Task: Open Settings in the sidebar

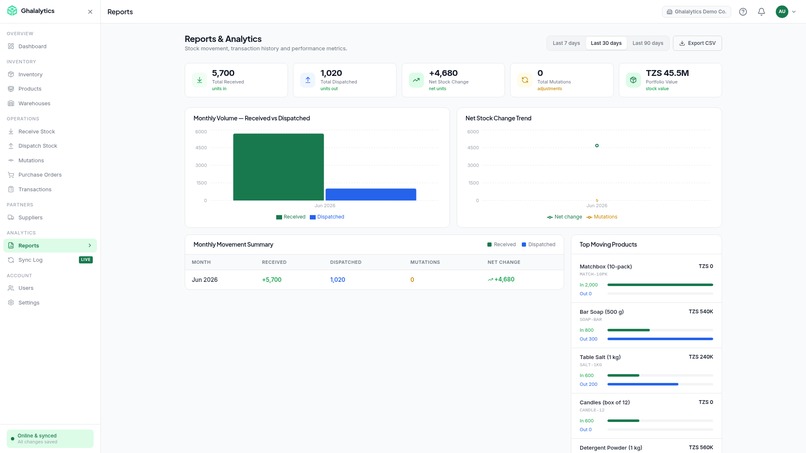Action: pos(50,303)
